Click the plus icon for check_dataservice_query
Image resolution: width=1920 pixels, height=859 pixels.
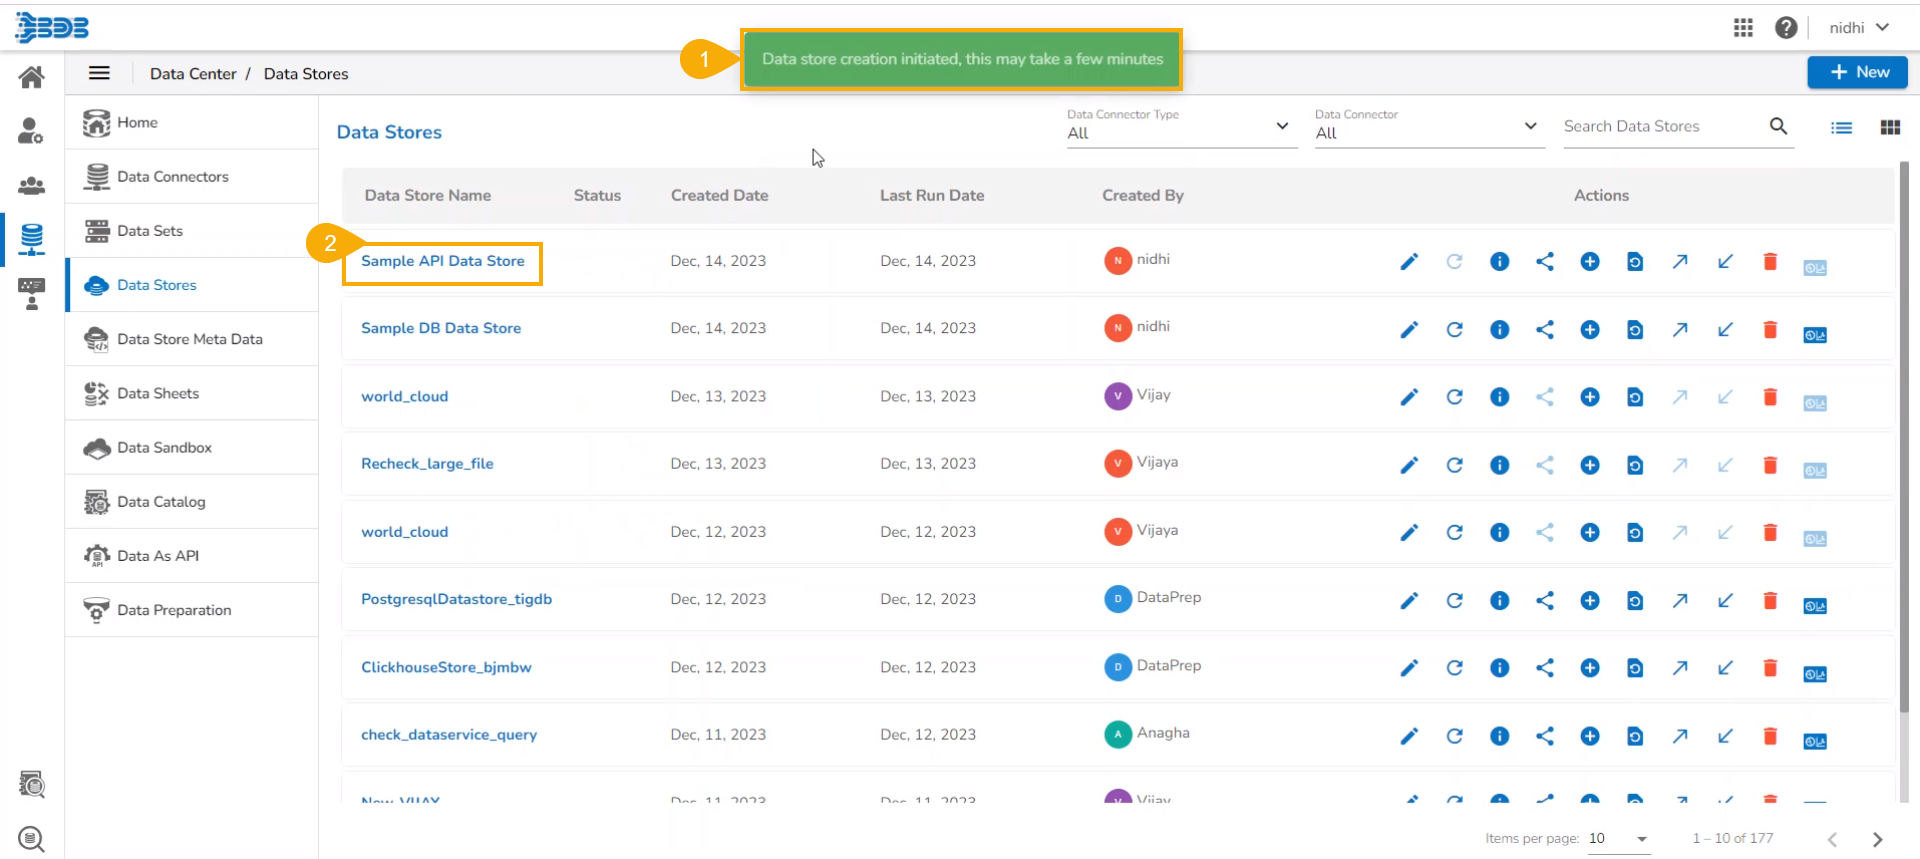[1589, 736]
